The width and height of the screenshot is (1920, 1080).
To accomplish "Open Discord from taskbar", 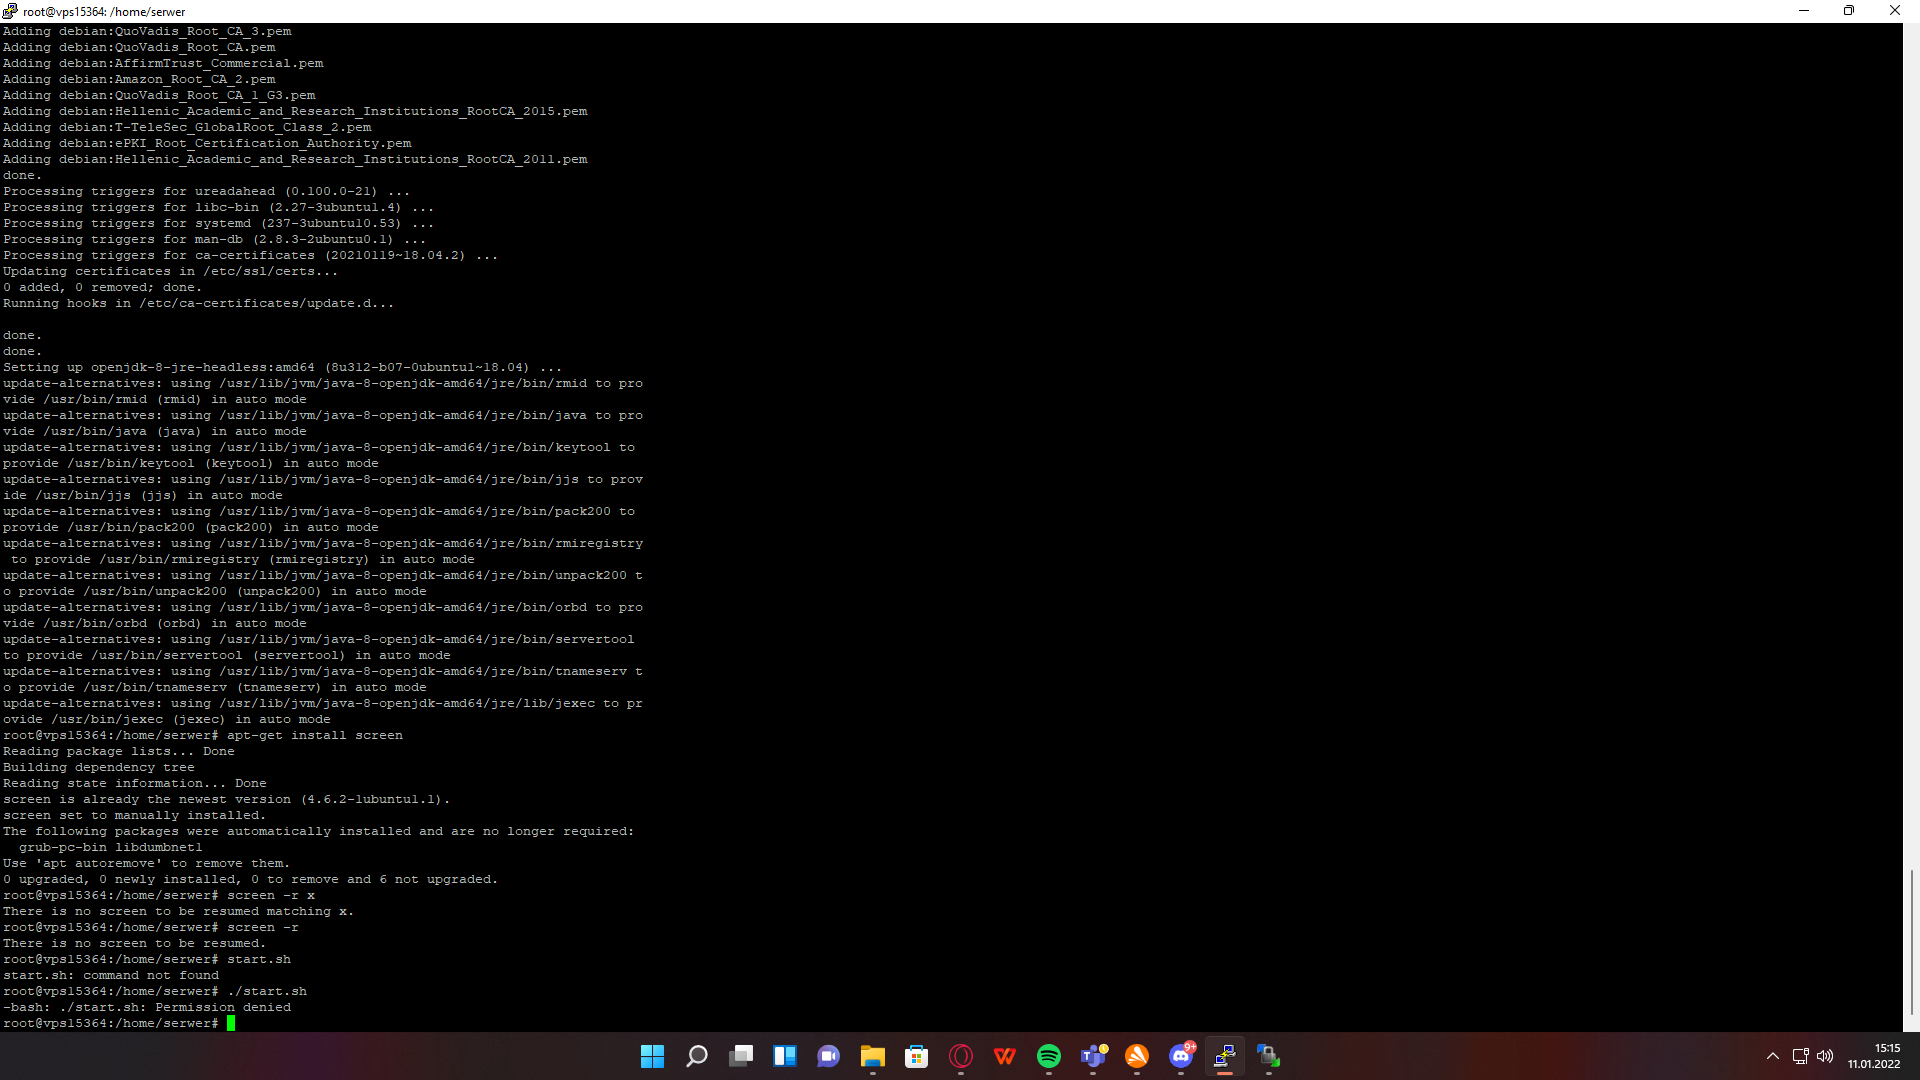I will (x=1181, y=1056).
